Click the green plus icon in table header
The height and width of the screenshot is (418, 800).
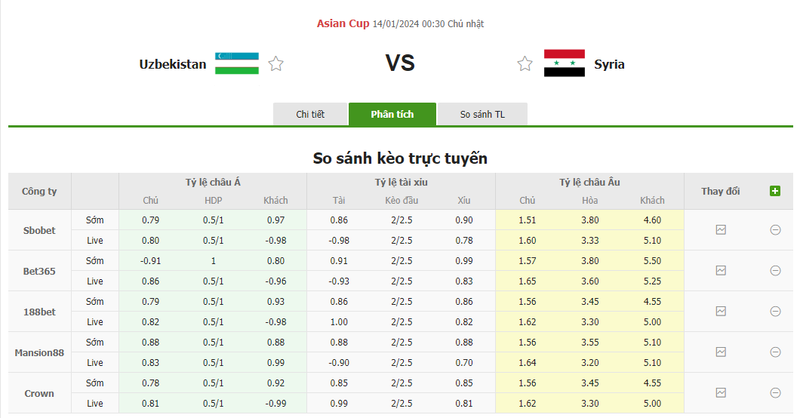coord(775,190)
